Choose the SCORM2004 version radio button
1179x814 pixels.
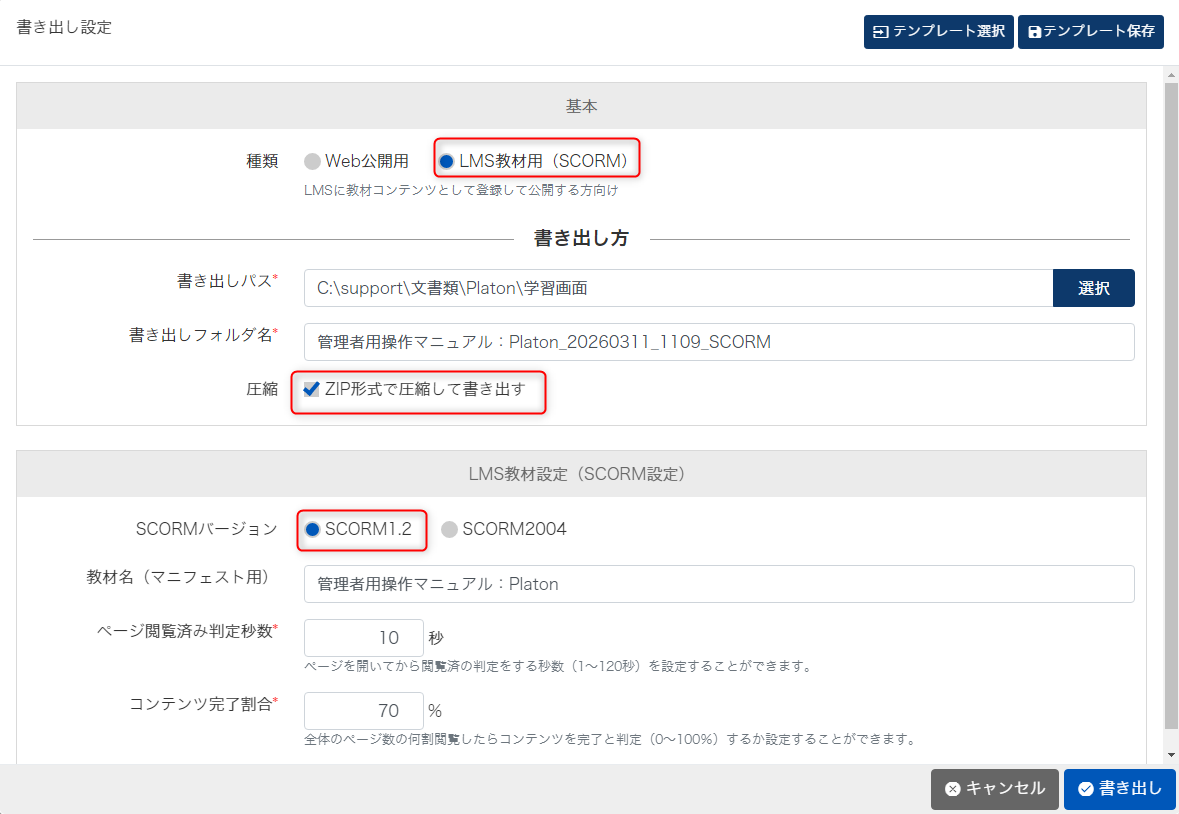tap(449, 530)
